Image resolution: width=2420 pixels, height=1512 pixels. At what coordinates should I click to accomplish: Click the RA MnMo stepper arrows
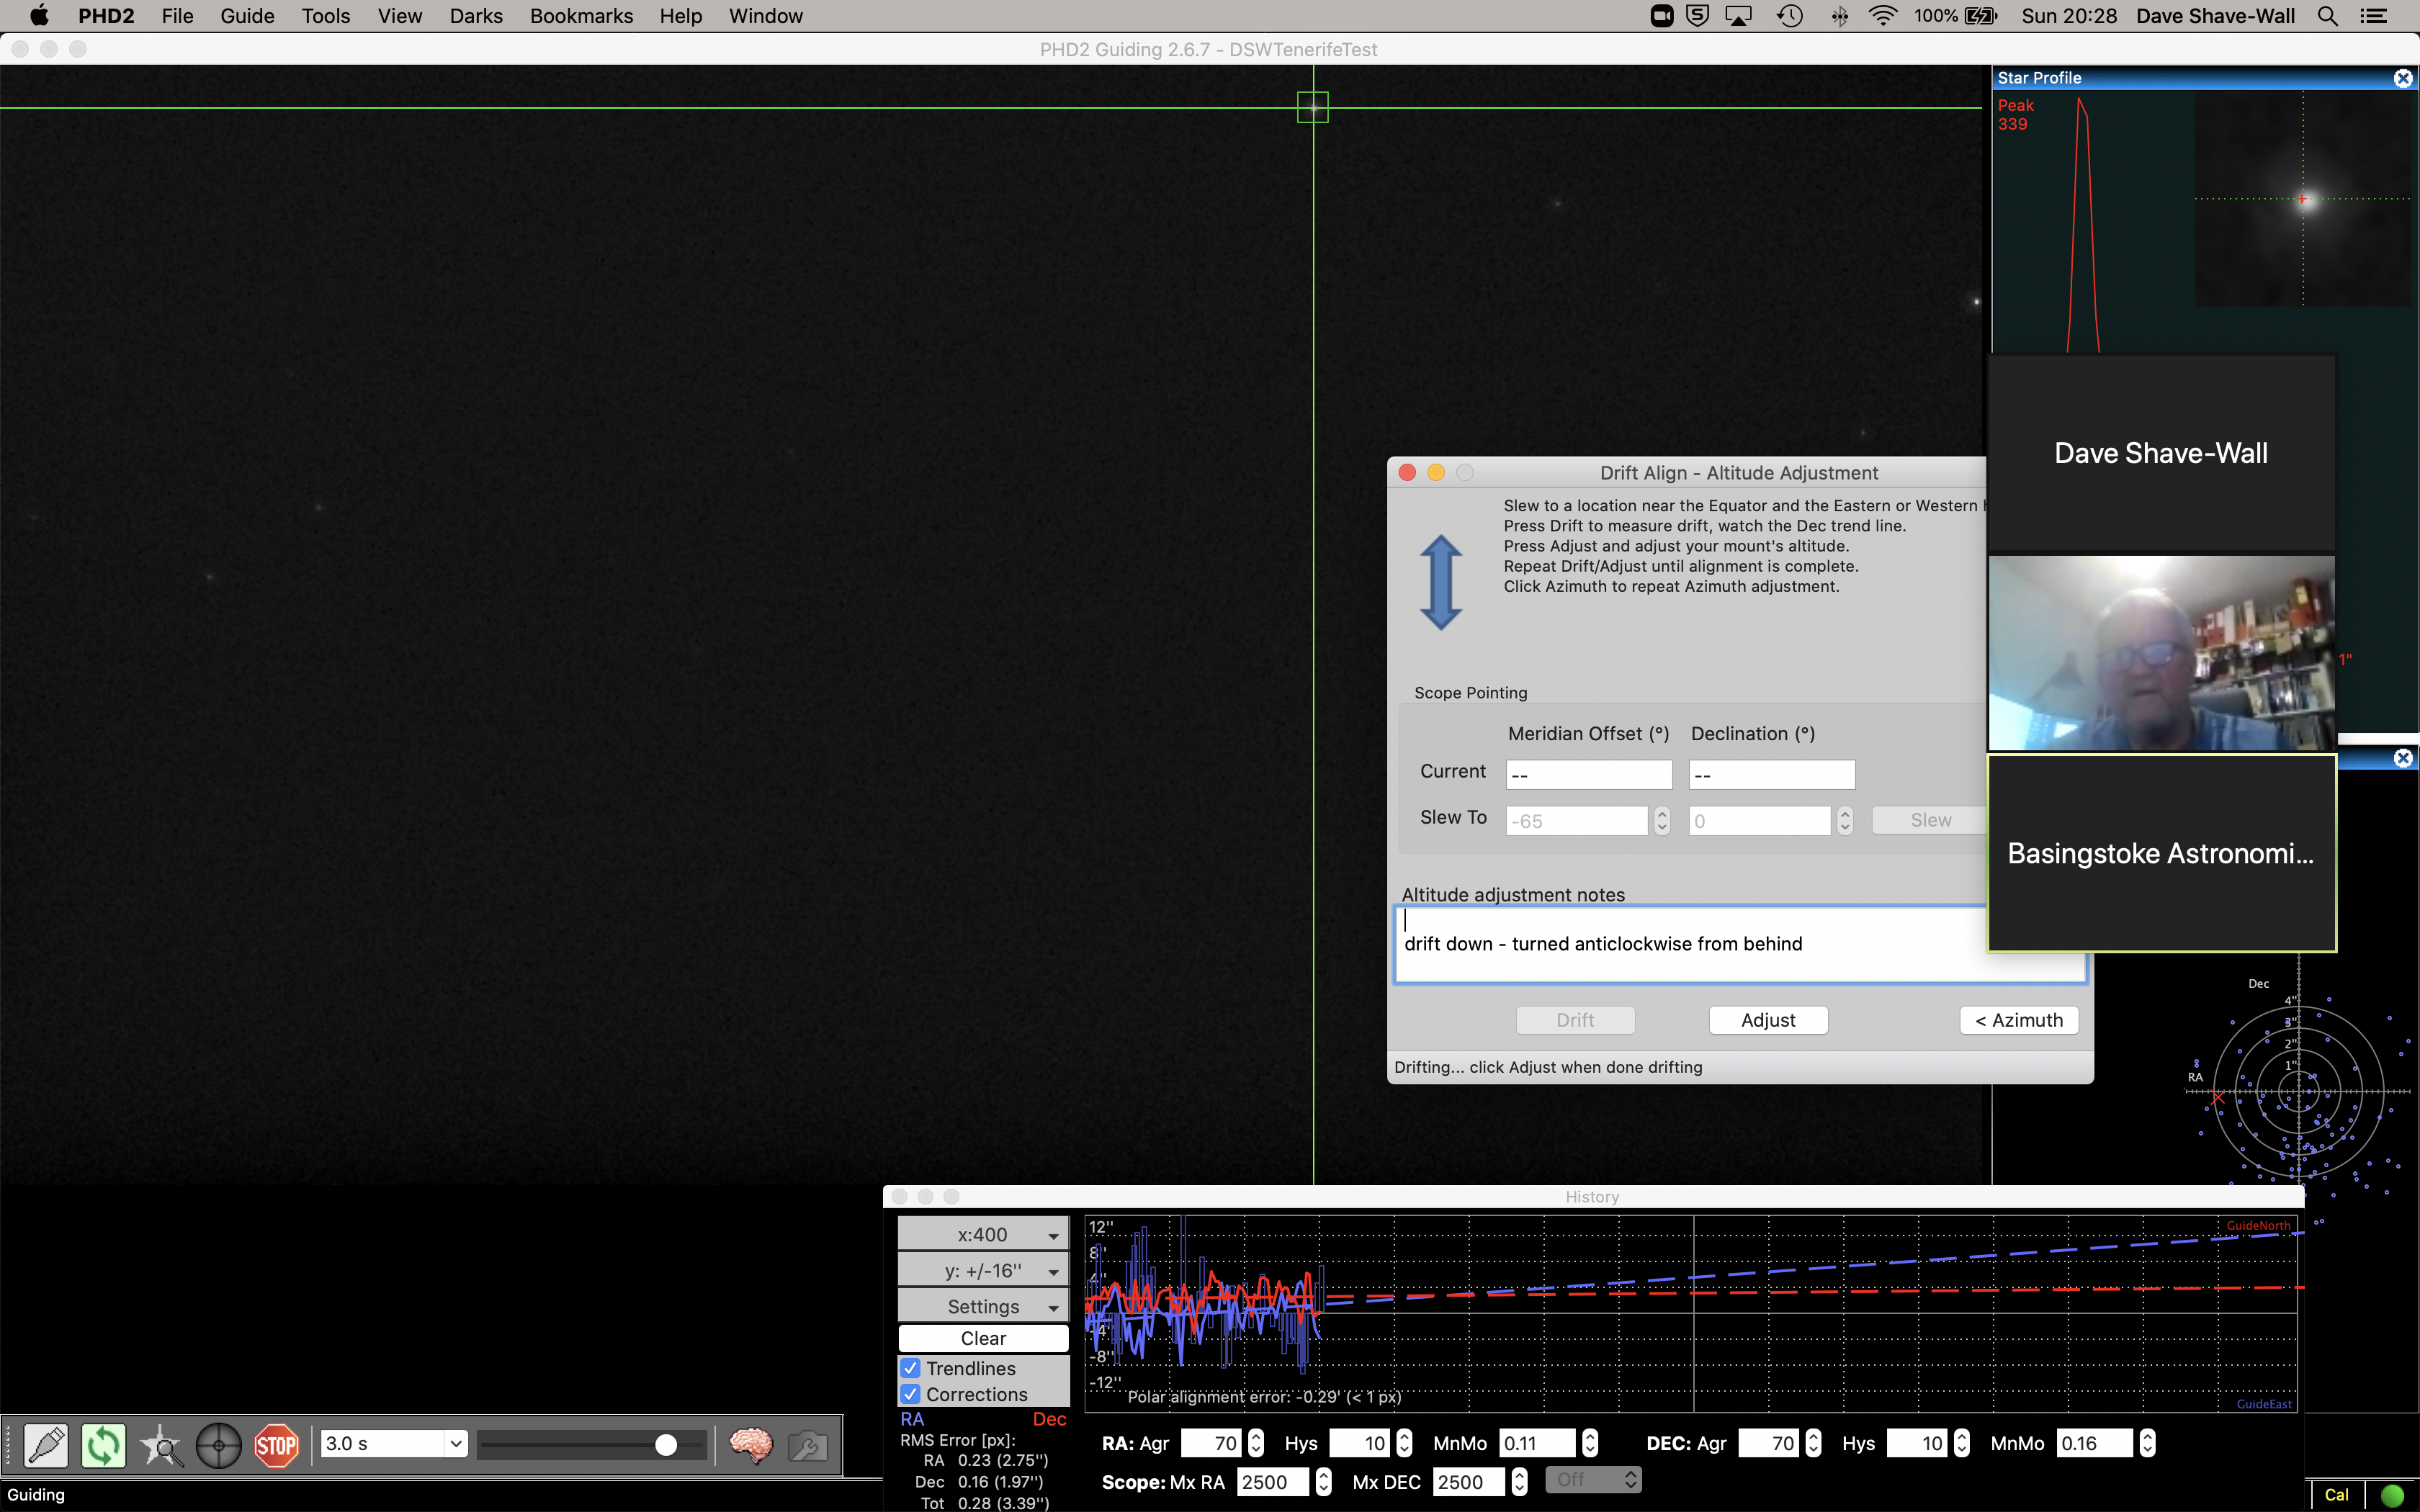(1589, 1444)
